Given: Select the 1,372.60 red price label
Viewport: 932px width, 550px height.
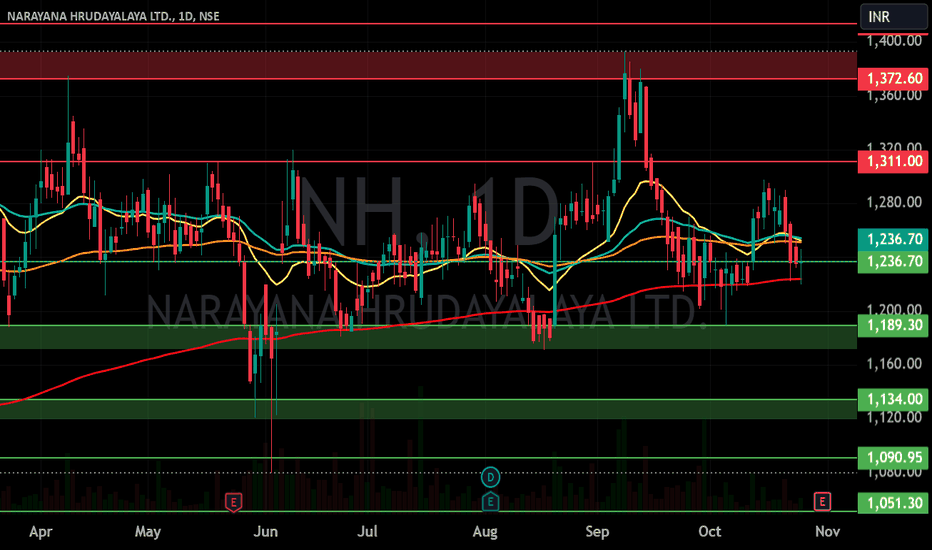Looking at the screenshot, I should click(893, 78).
